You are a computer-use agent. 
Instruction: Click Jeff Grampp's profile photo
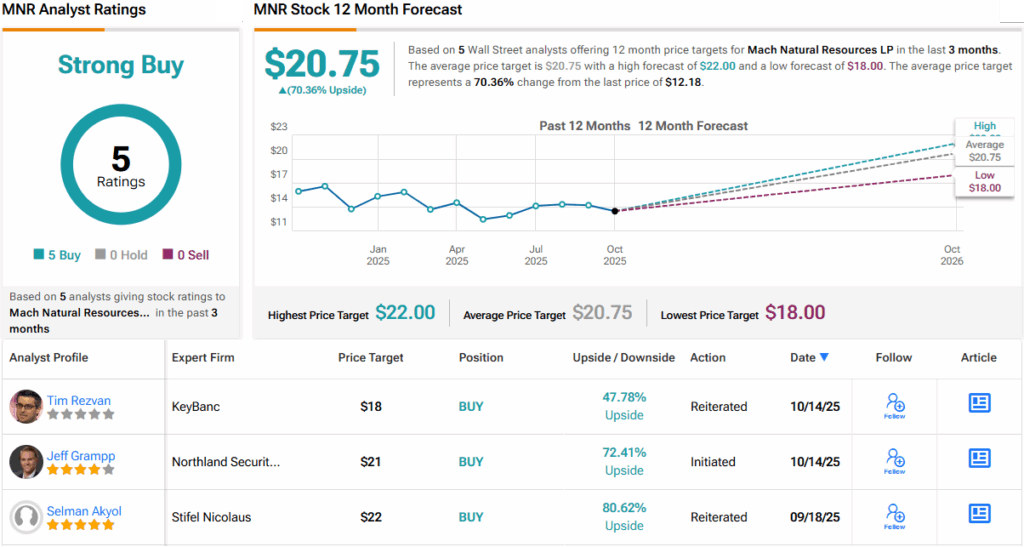point(26,462)
